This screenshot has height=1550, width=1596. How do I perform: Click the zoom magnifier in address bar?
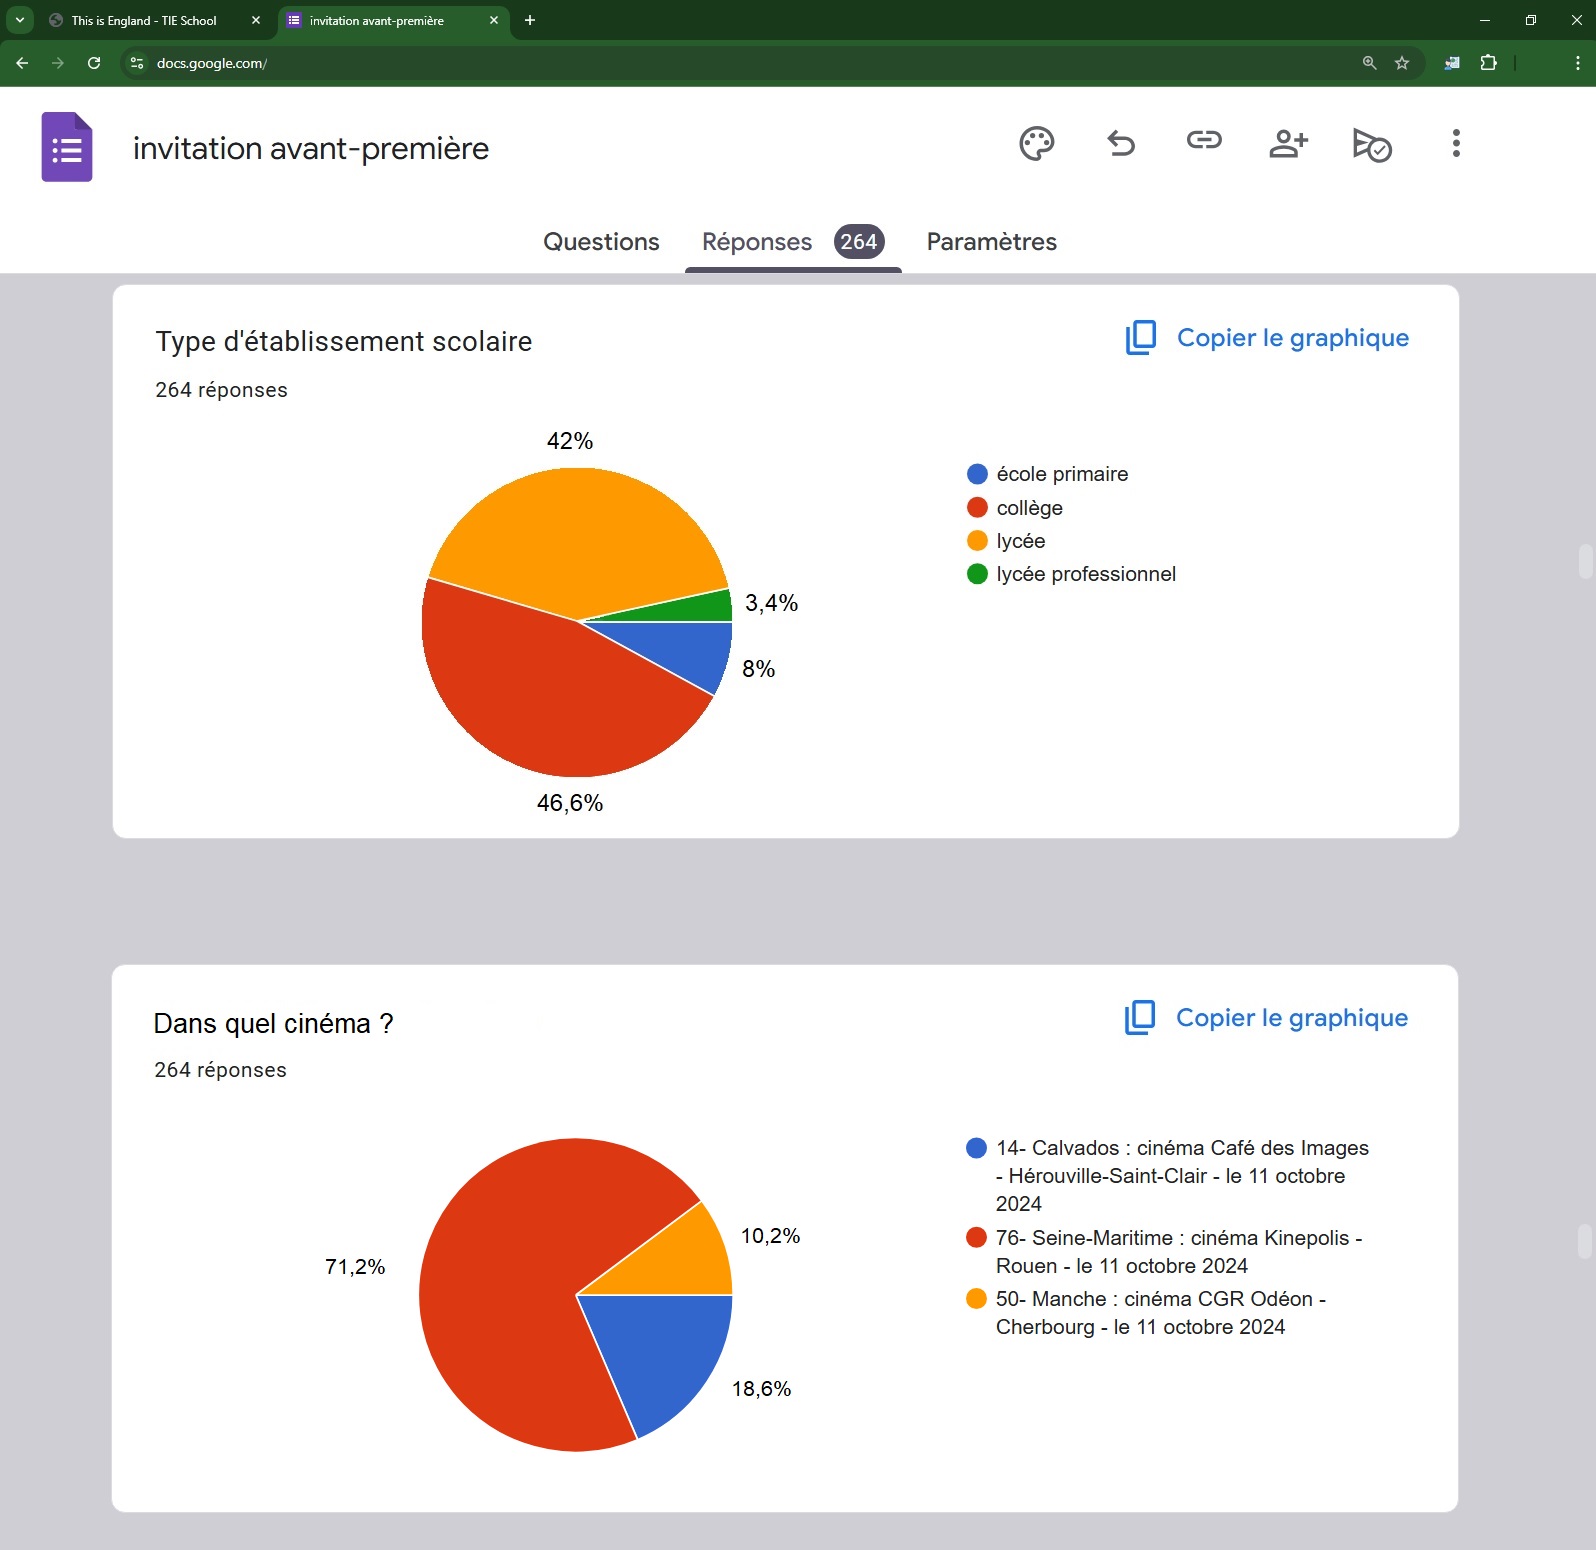click(x=1369, y=63)
